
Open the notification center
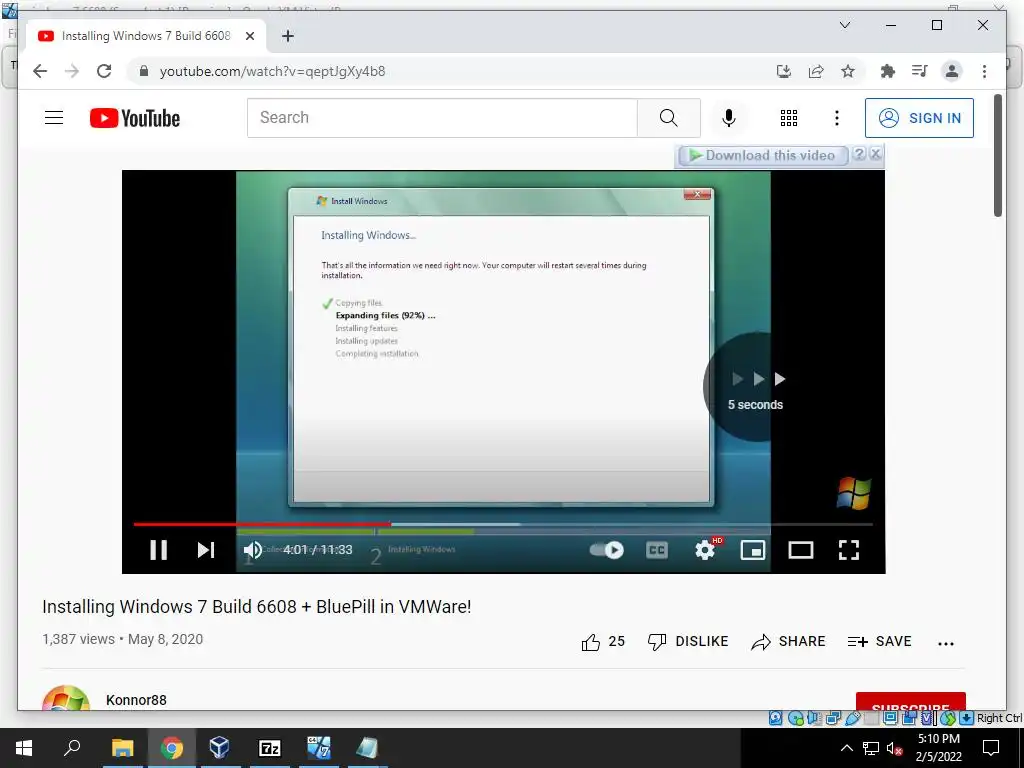(x=991, y=748)
